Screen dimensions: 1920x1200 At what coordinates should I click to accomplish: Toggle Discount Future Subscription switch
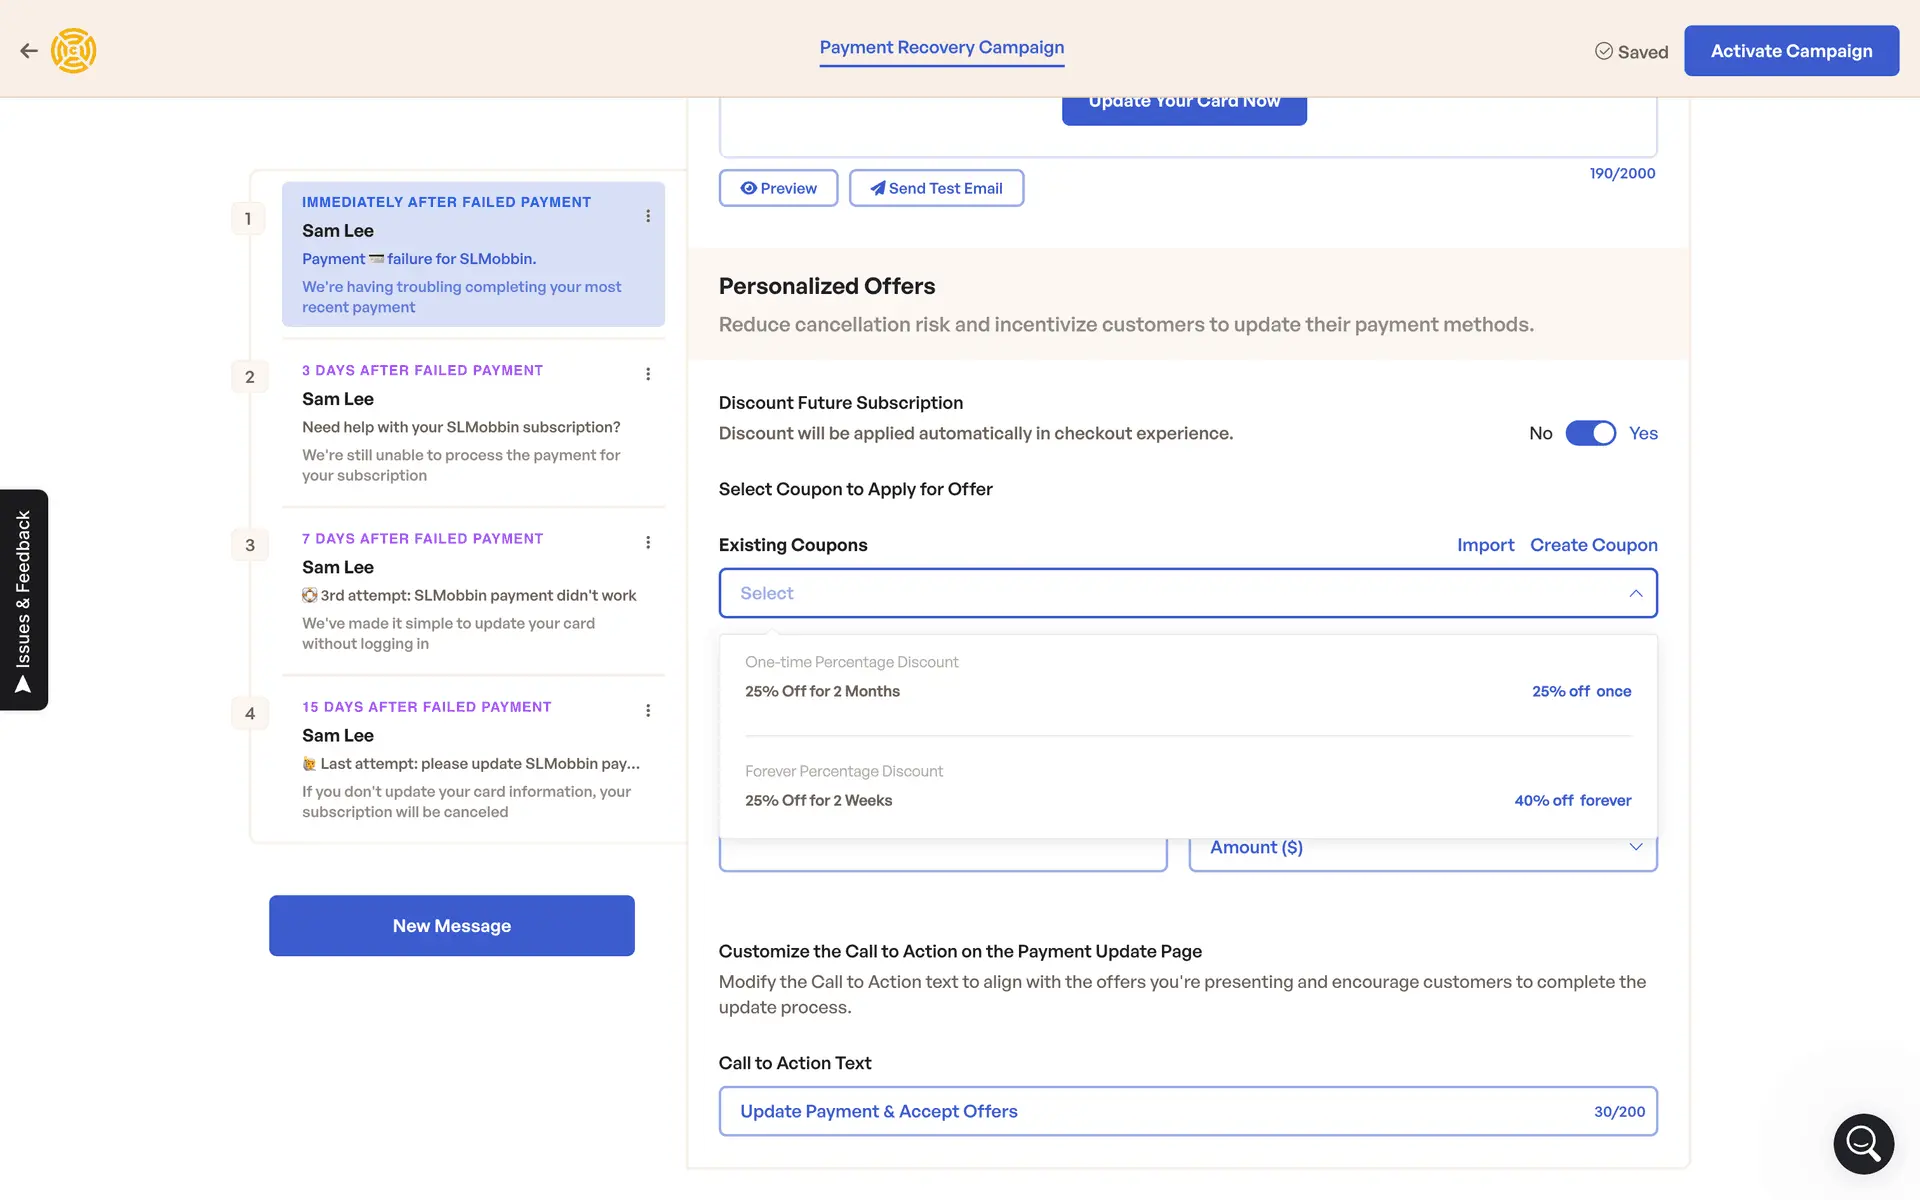[x=1590, y=433]
